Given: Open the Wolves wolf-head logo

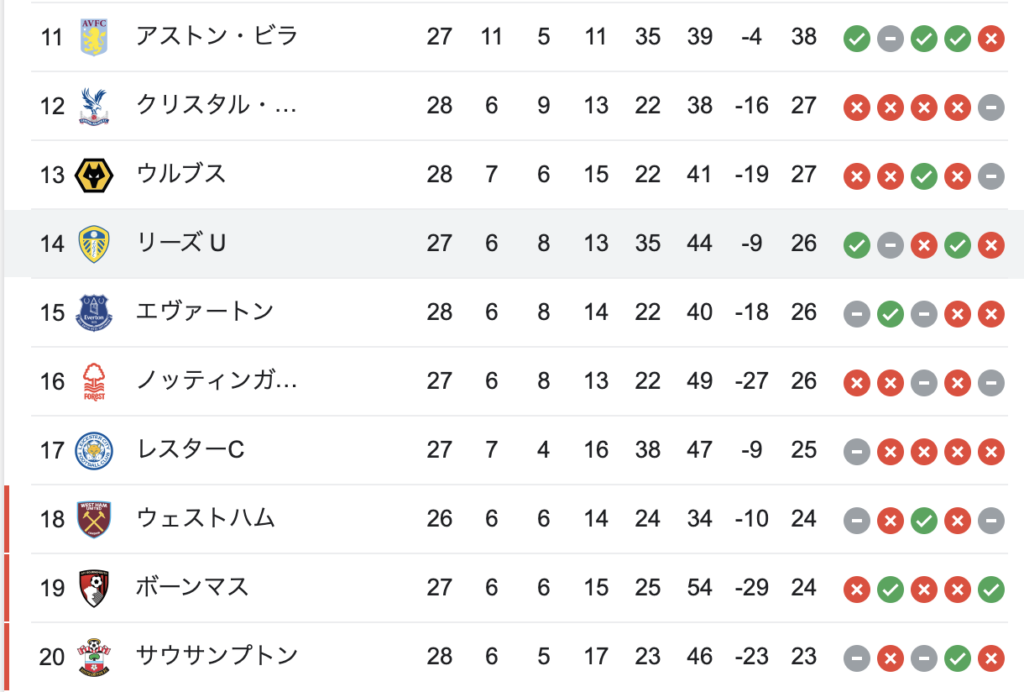Looking at the screenshot, I should point(94,175).
